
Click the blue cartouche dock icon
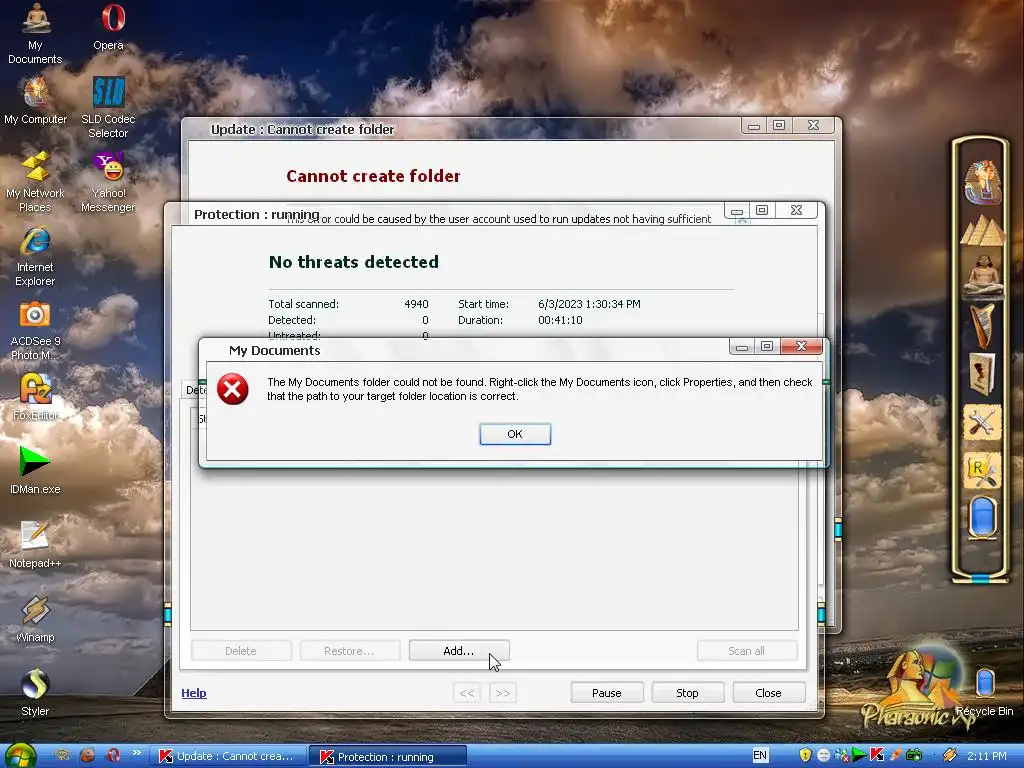(x=982, y=517)
